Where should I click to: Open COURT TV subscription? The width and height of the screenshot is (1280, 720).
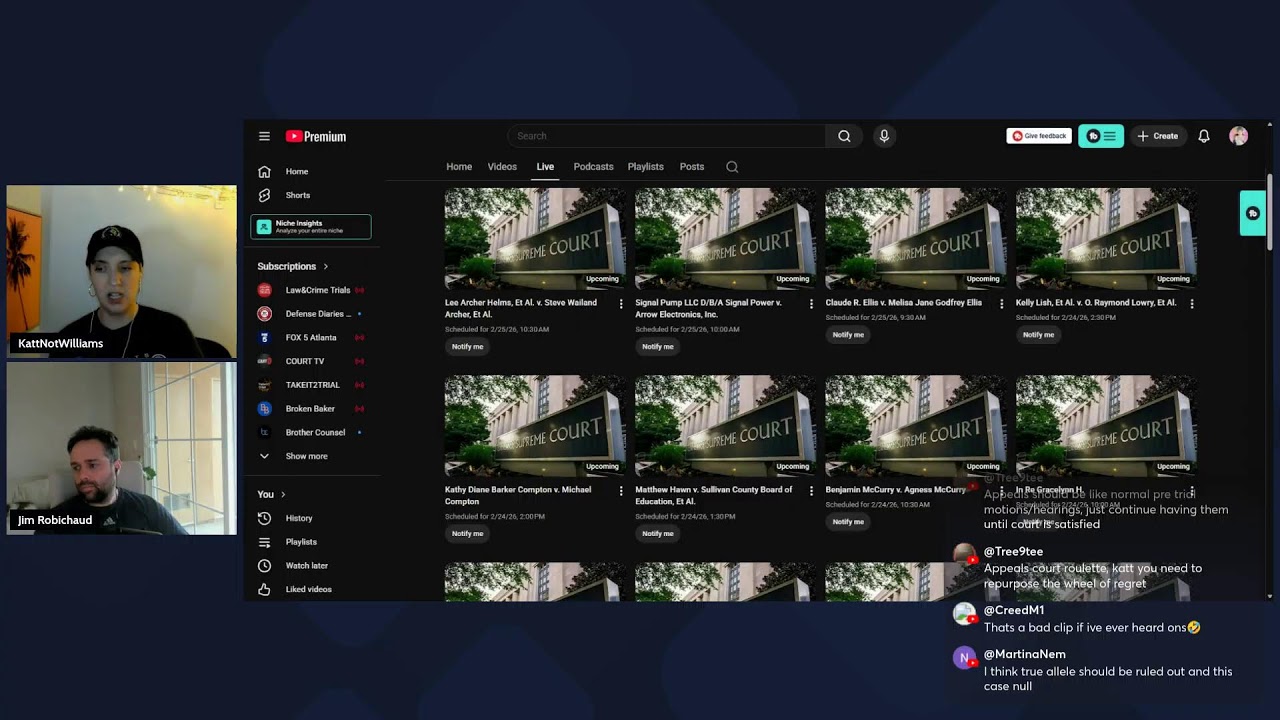pyautogui.click(x=312, y=361)
